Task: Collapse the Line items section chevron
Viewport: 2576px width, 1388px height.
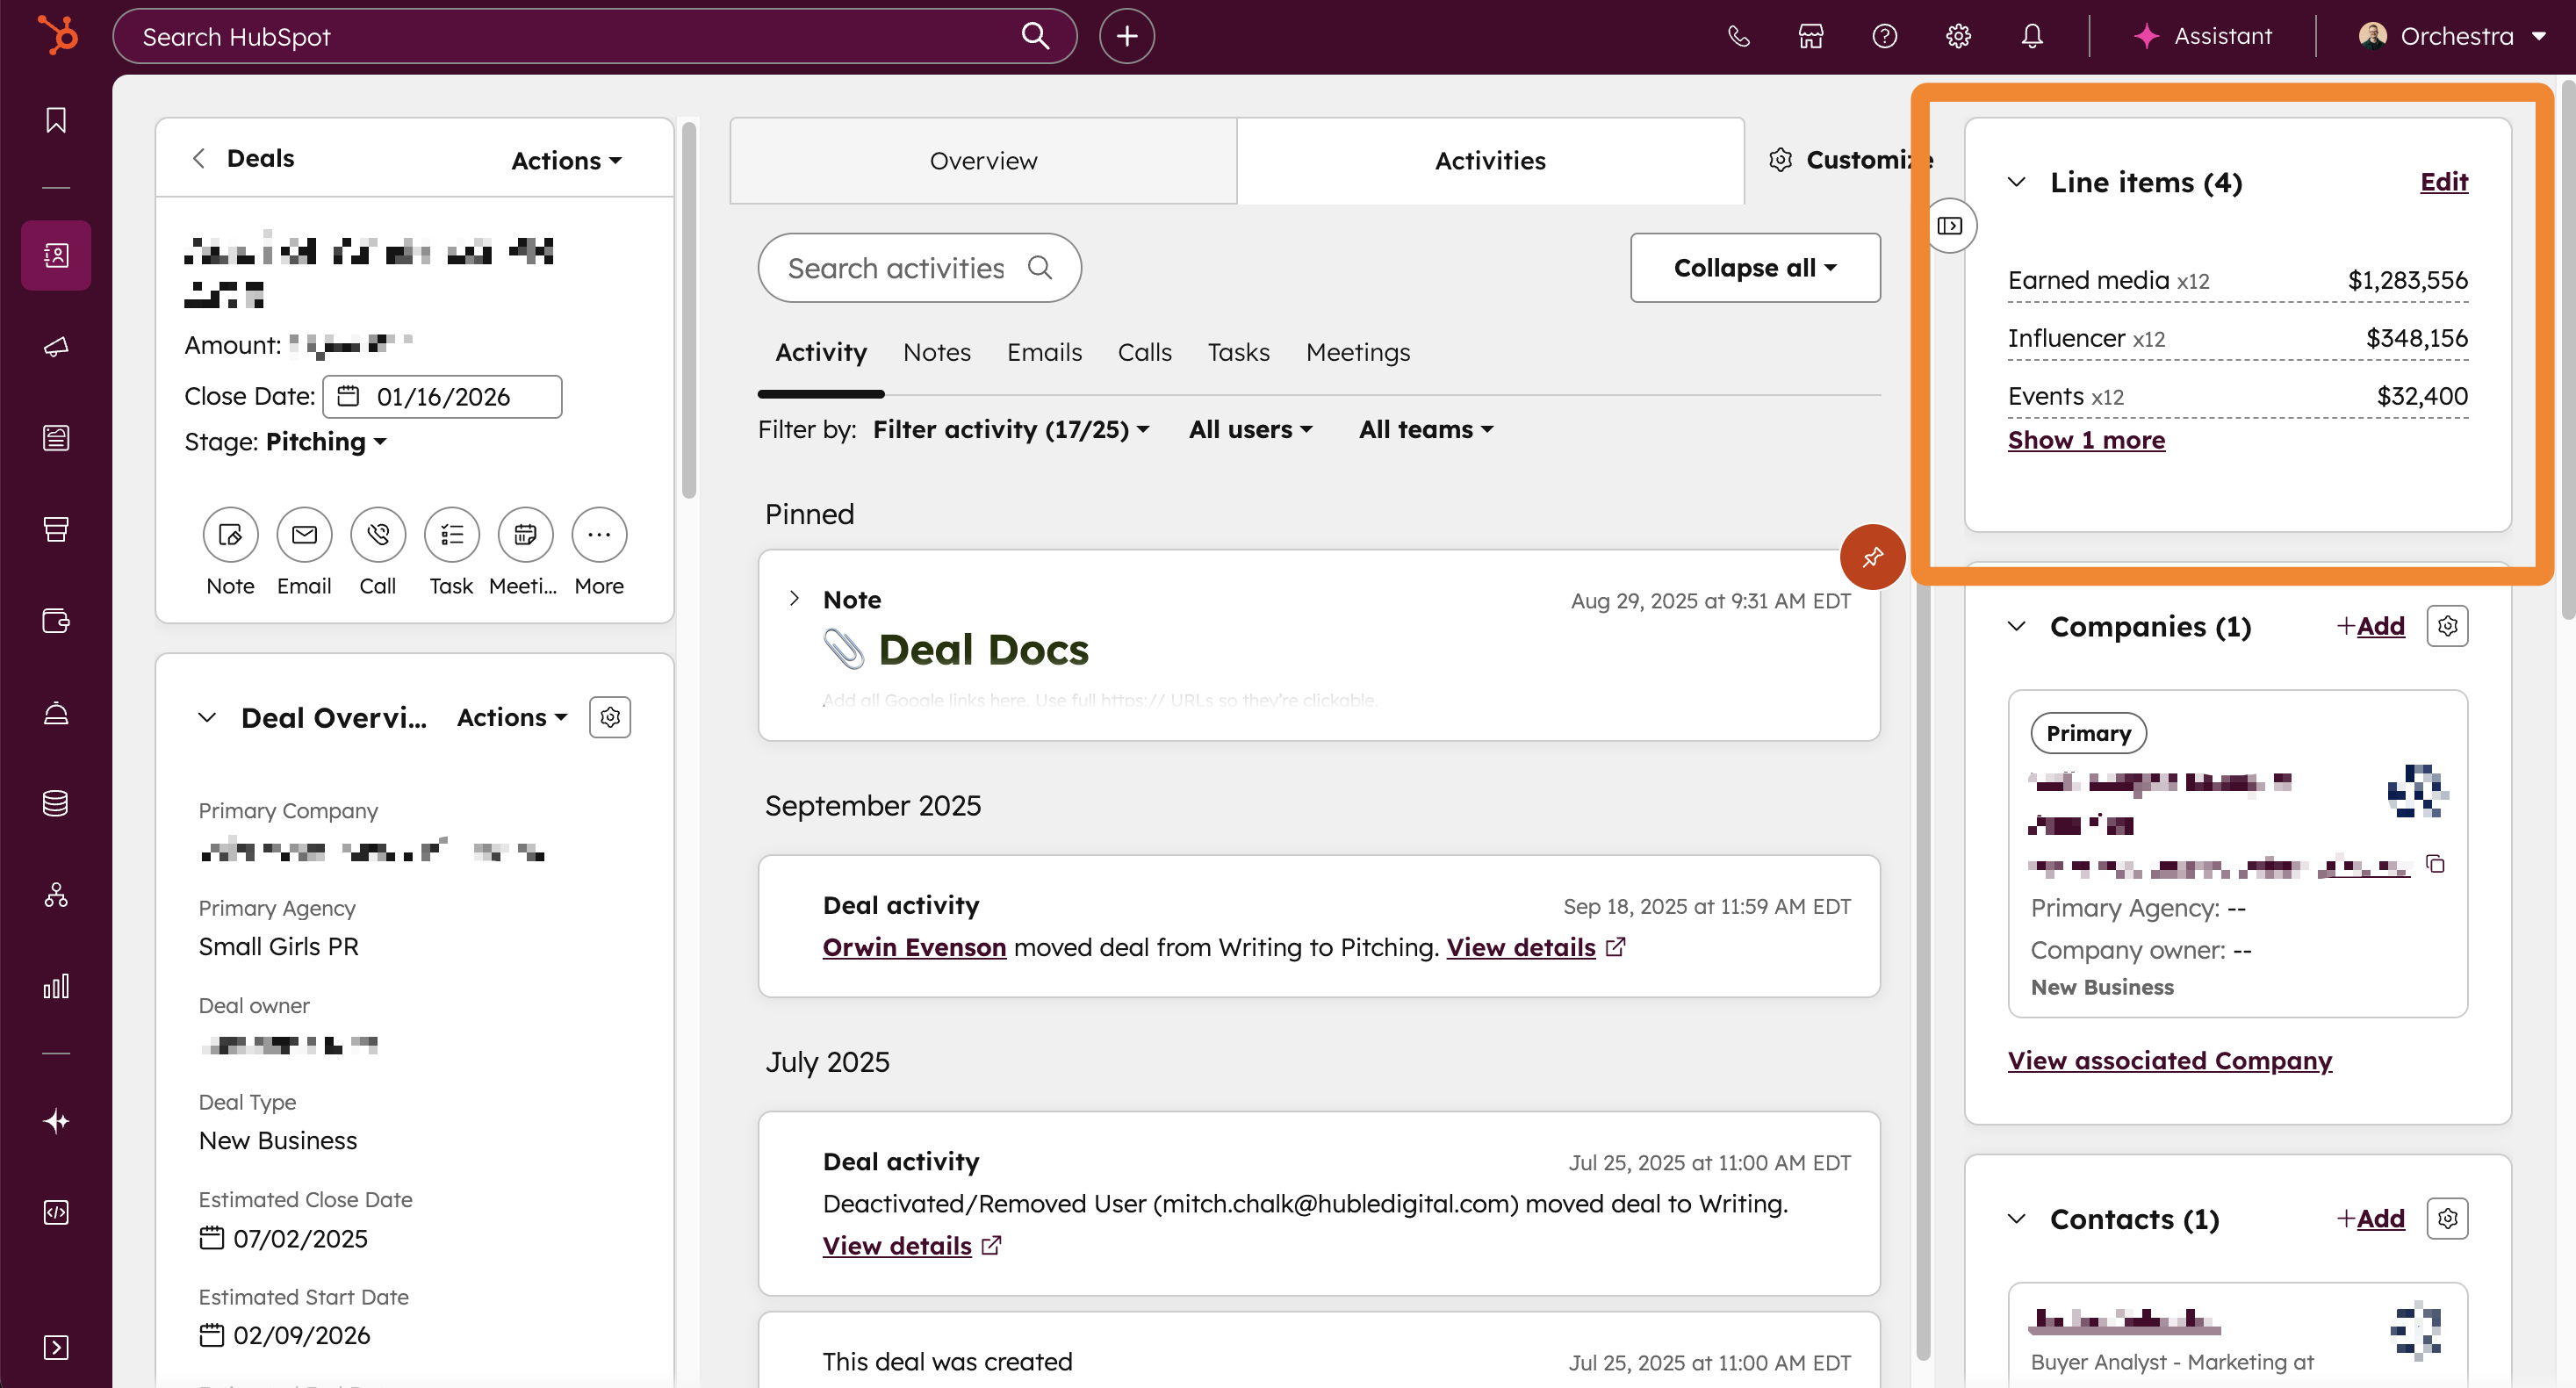Action: pos(2016,182)
